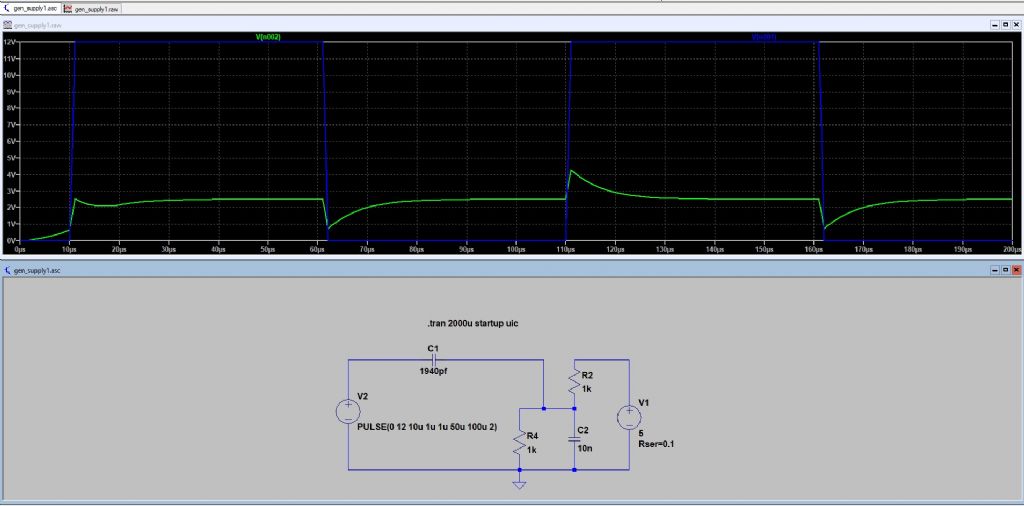Click the C2 capacitor symbol
The width and height of the screenshot is (1024, 506).
point(574,439)
